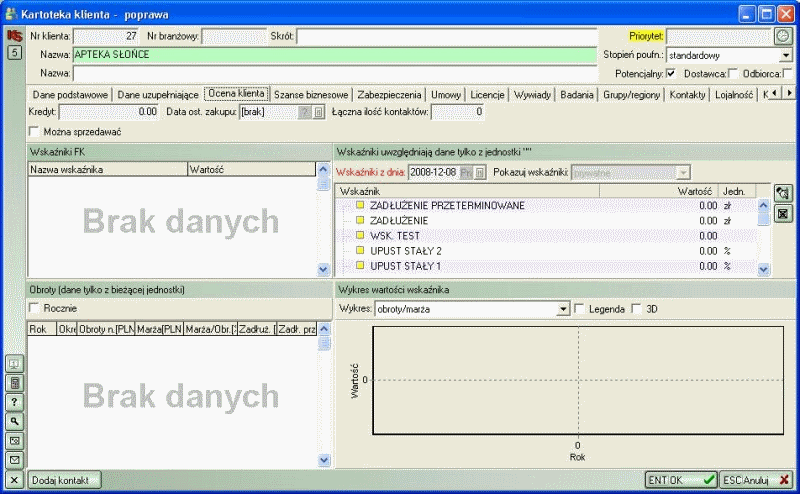
Task: Click the calculator icon in left sidebar
Action: (14, 383)
